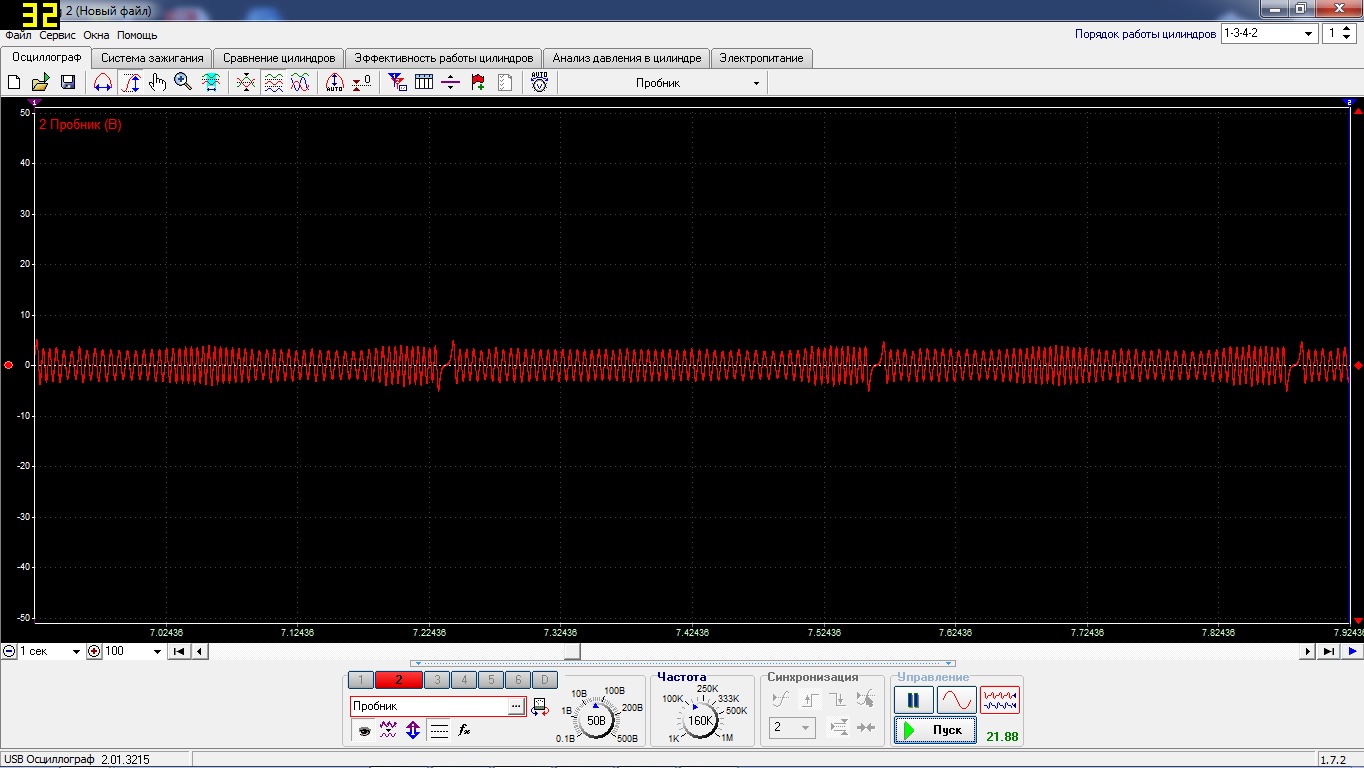This screenshot has width=1364, height=768.
Task: Click the stacked wavy lines icon
Action: coord(273,83)
